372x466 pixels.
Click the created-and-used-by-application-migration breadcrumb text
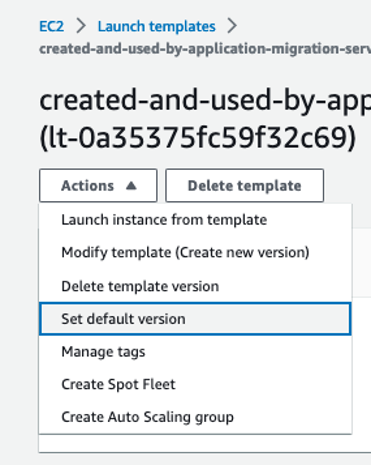205,49
